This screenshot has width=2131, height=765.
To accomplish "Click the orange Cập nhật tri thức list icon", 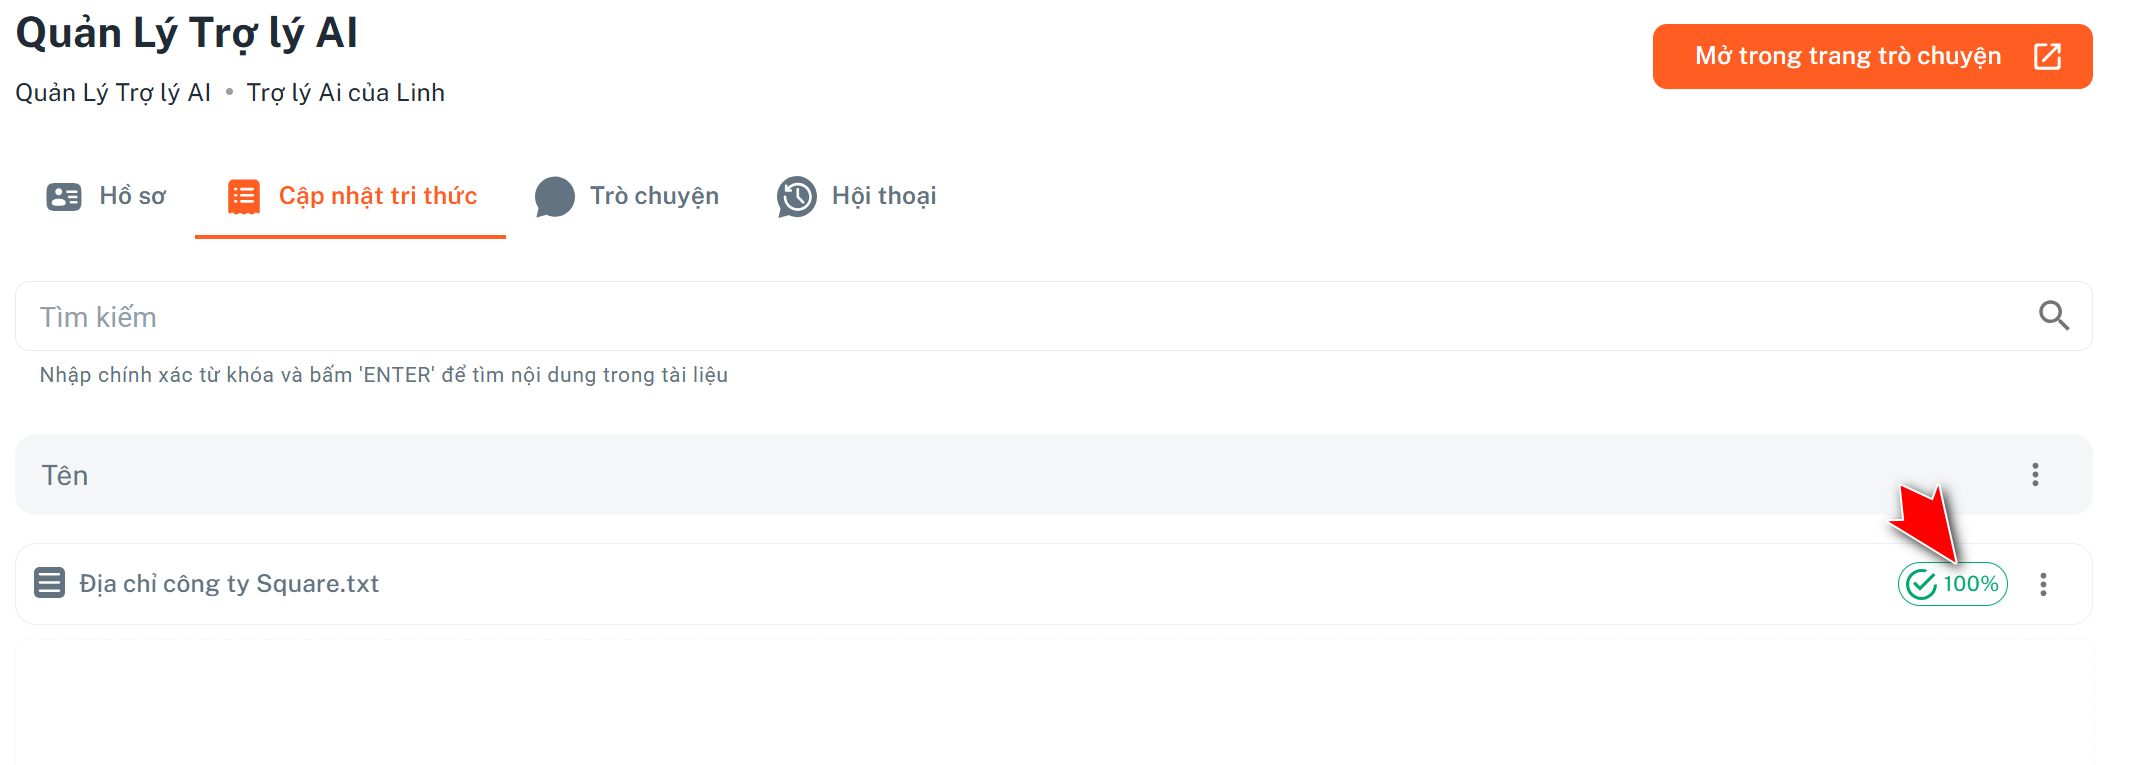I will [x=244, y=196].
